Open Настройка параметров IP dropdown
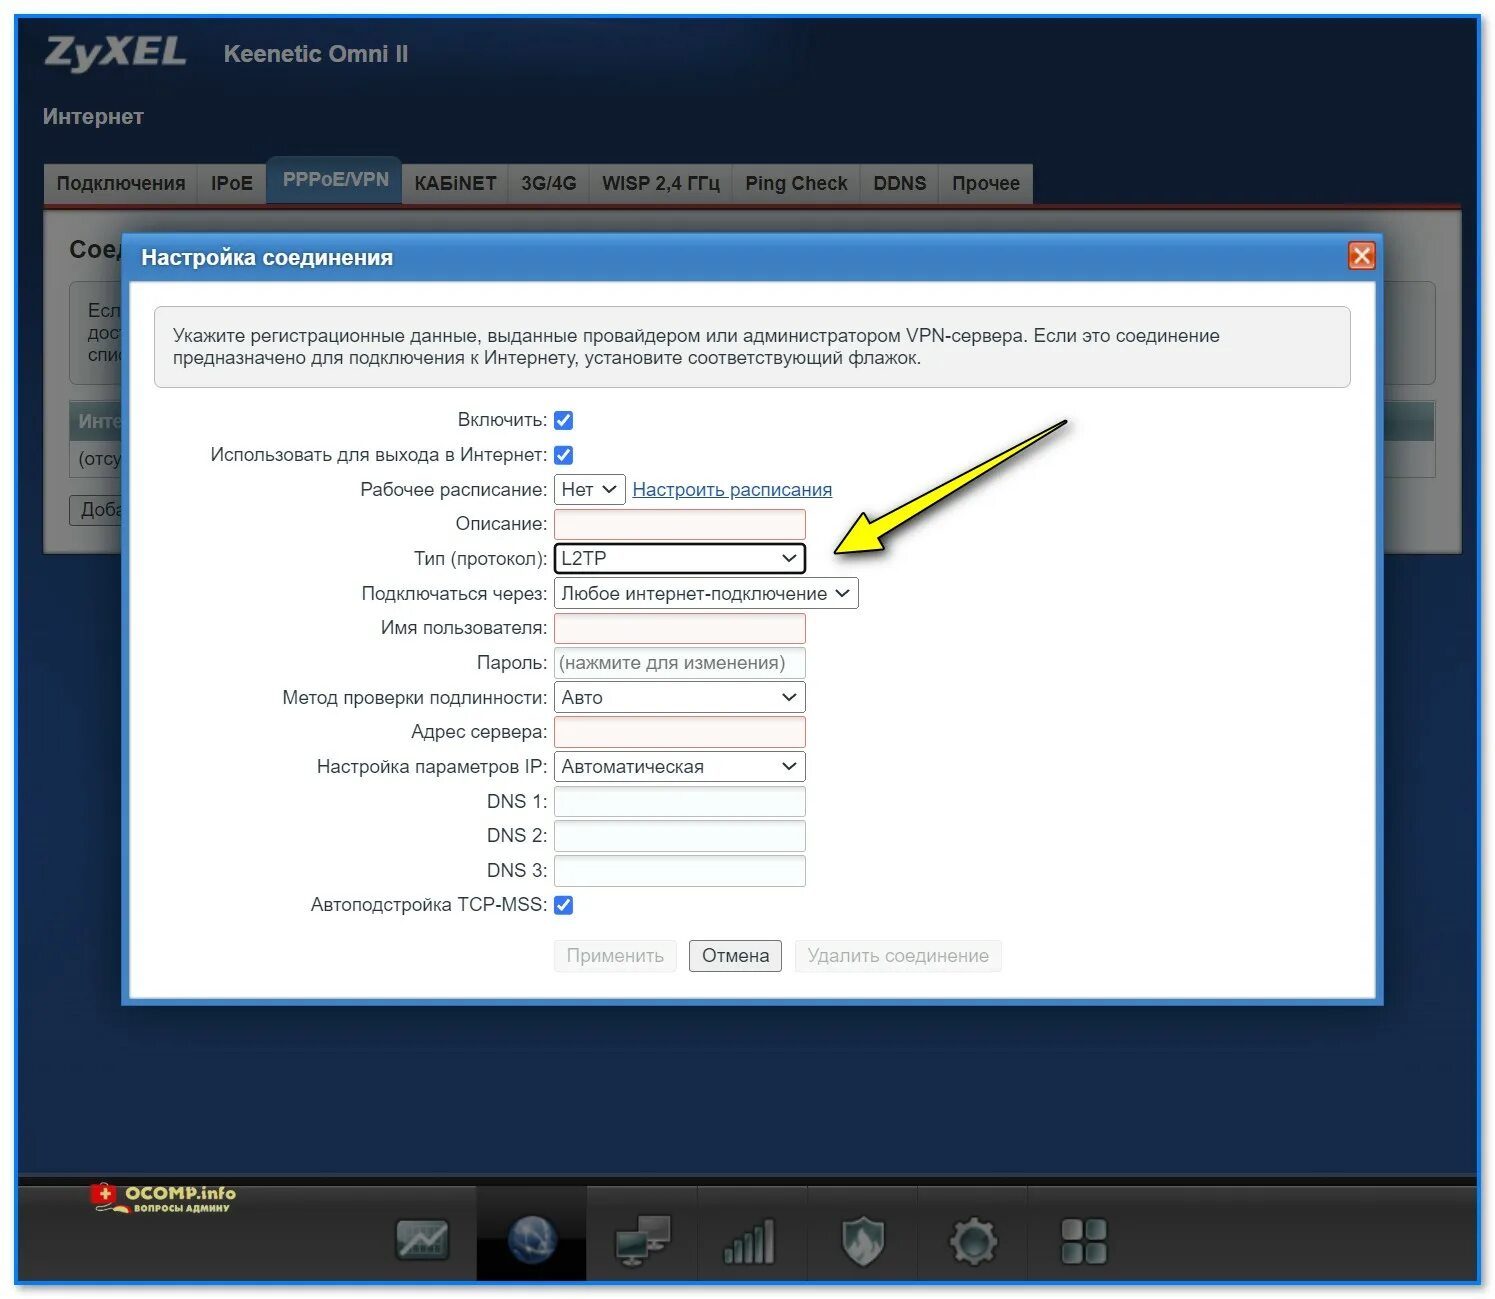1495x1299 pixels. [x=680, y=766]
